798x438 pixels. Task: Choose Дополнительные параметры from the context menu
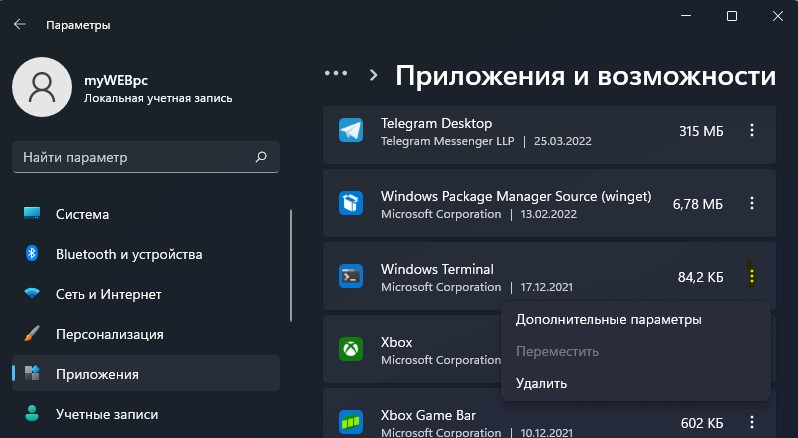click(x=609, y=320)
